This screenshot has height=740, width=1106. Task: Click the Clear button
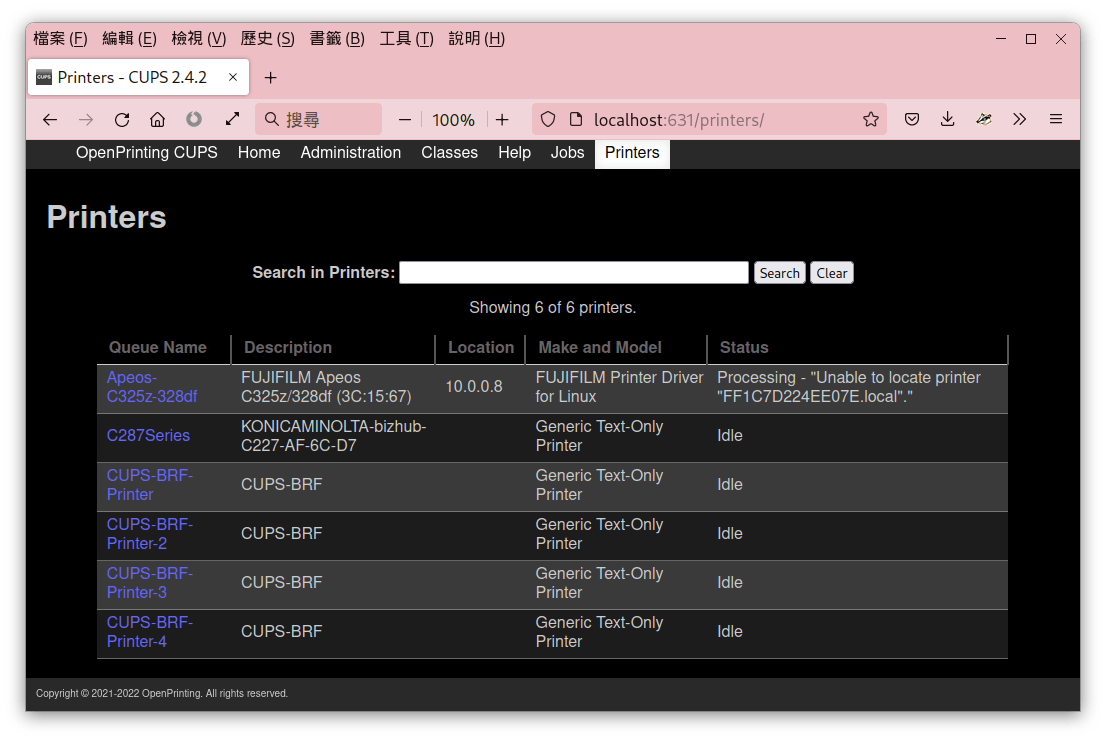coord(832,273)
